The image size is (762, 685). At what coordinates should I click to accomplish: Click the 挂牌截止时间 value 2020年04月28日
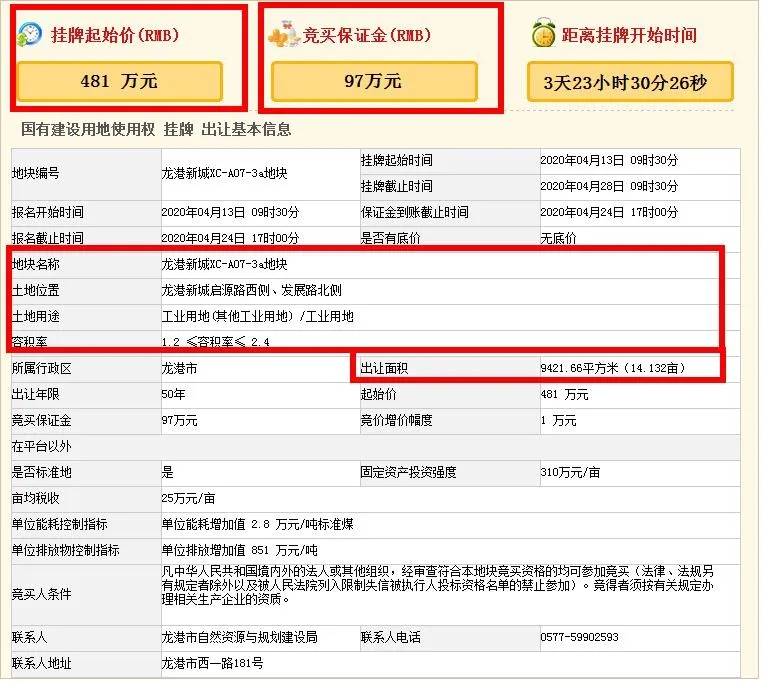[x=608, y=186]
